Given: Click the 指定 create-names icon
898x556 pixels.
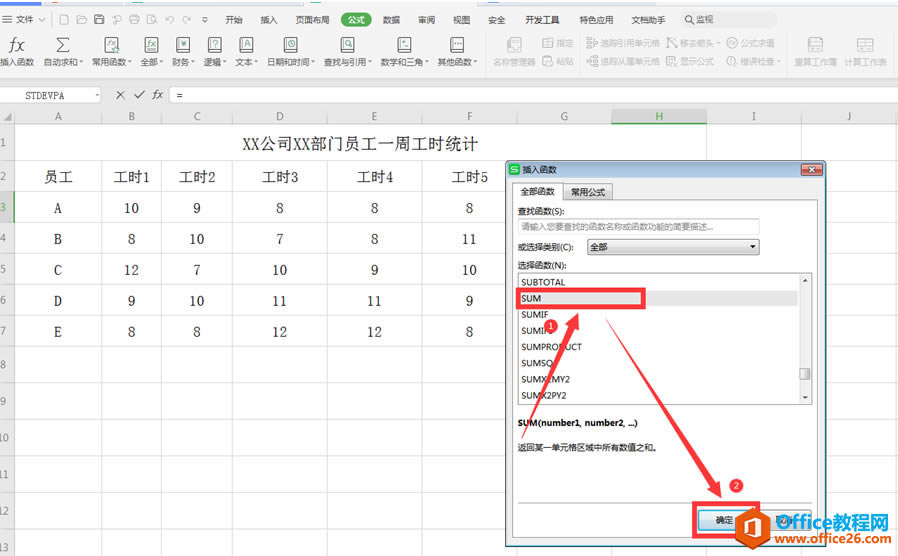Looking at the screenshot, I should point(557,43).
